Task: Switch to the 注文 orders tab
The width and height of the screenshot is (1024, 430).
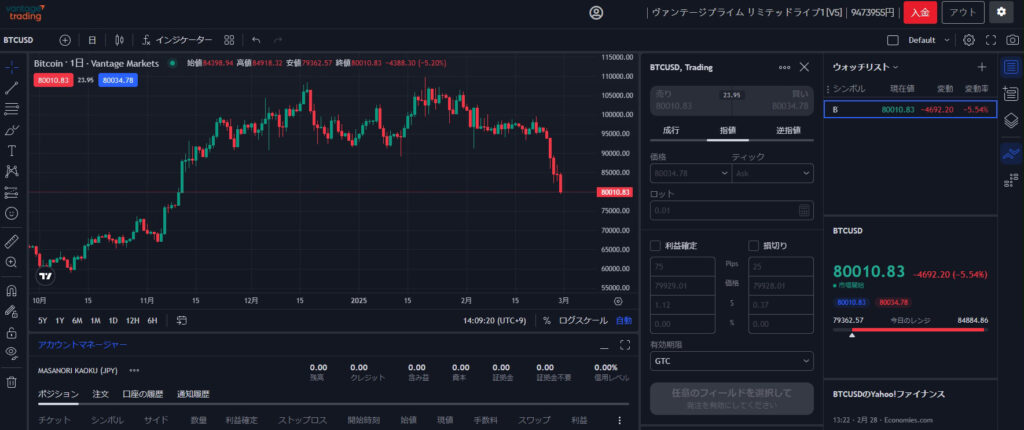Action: (101, 394)
